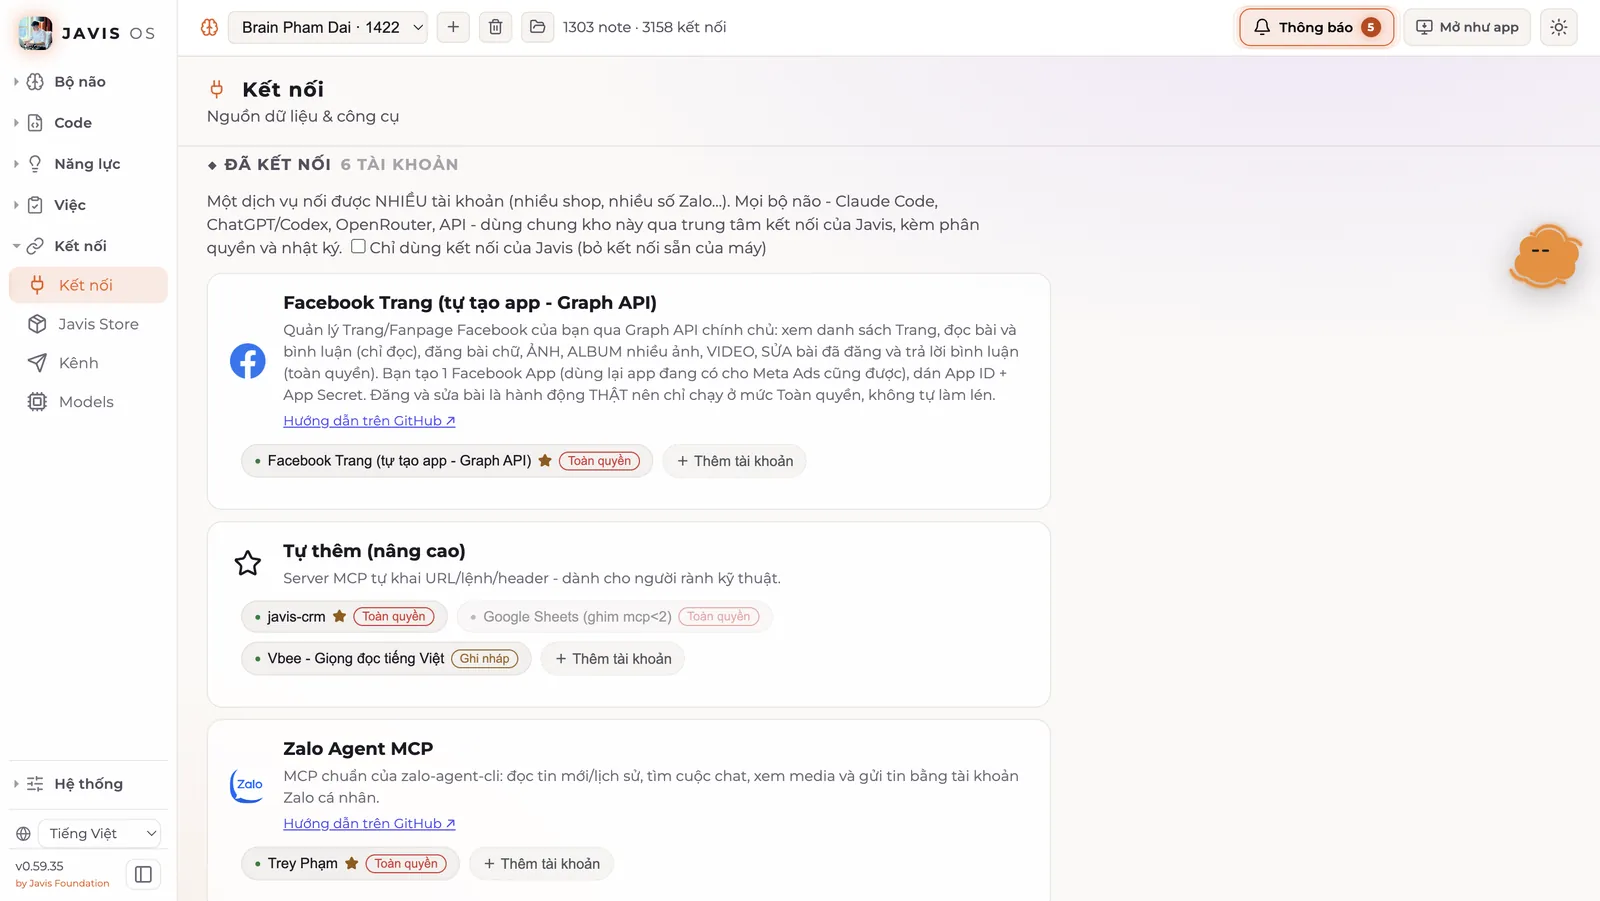Select the Vbee - Giọng đọc tiếng Việt account

point(386,659)
